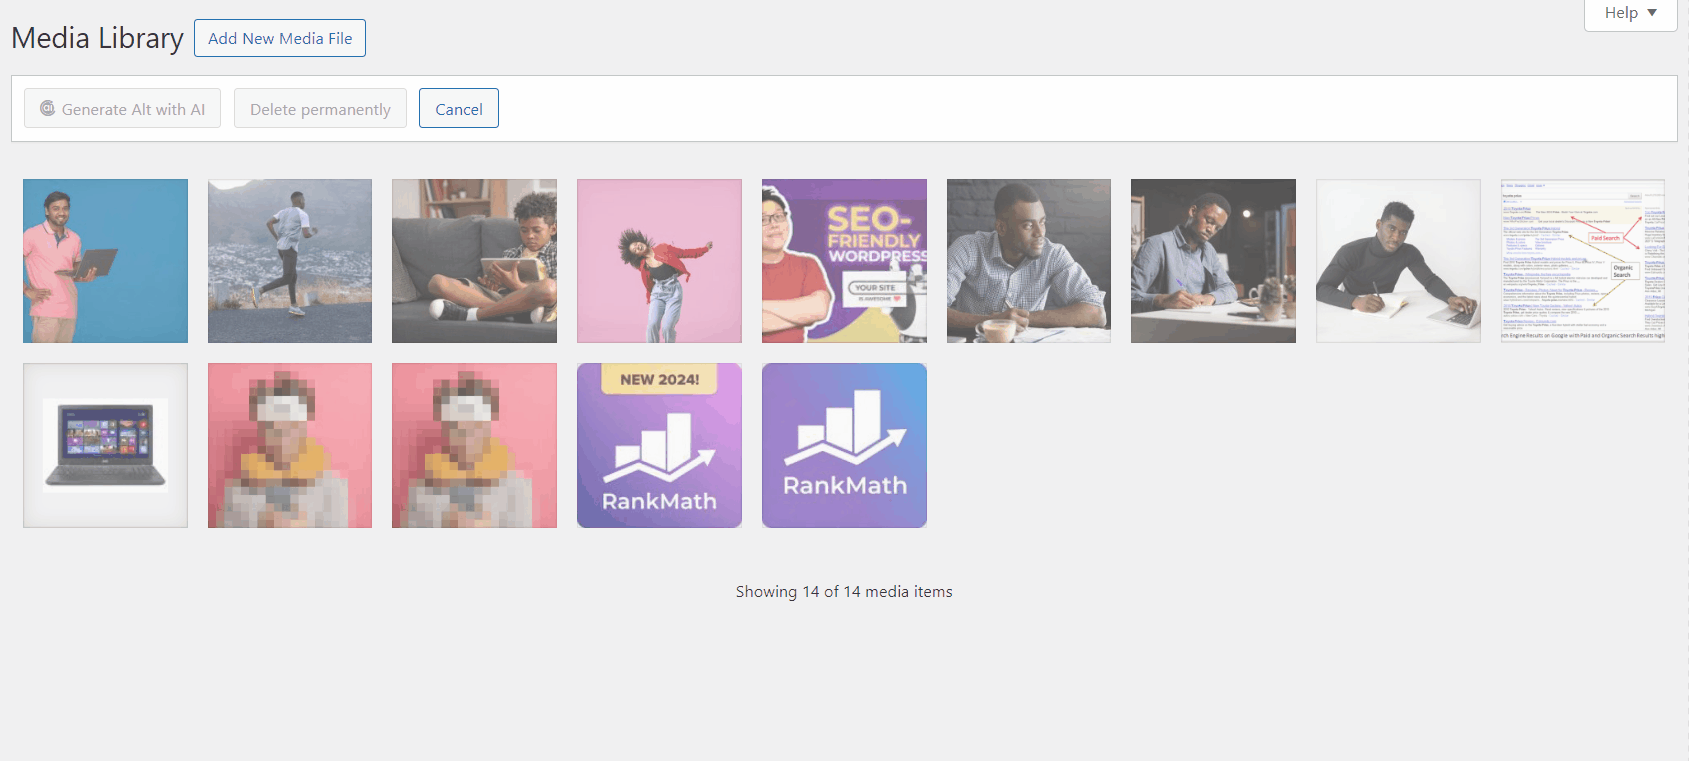The image size is (1689, 761).
Task: Click the 'Showing 14 of 14 media items' text
Action: pyautogui.click(x=844, y=591)
